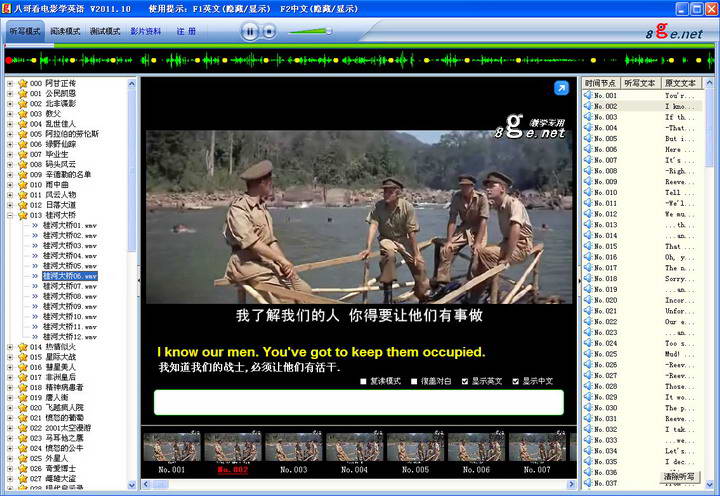Click the 原文文本 column header

[681, 83]
